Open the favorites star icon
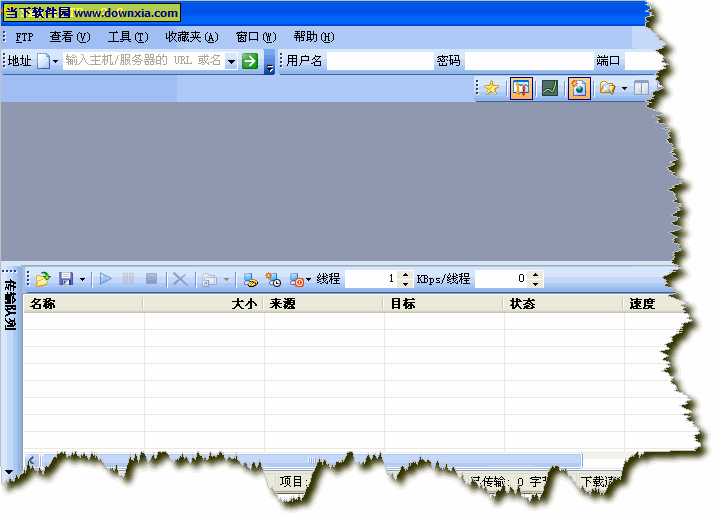Image resolution: width=713 pixels, height=514 pixels. click(491, 88)
